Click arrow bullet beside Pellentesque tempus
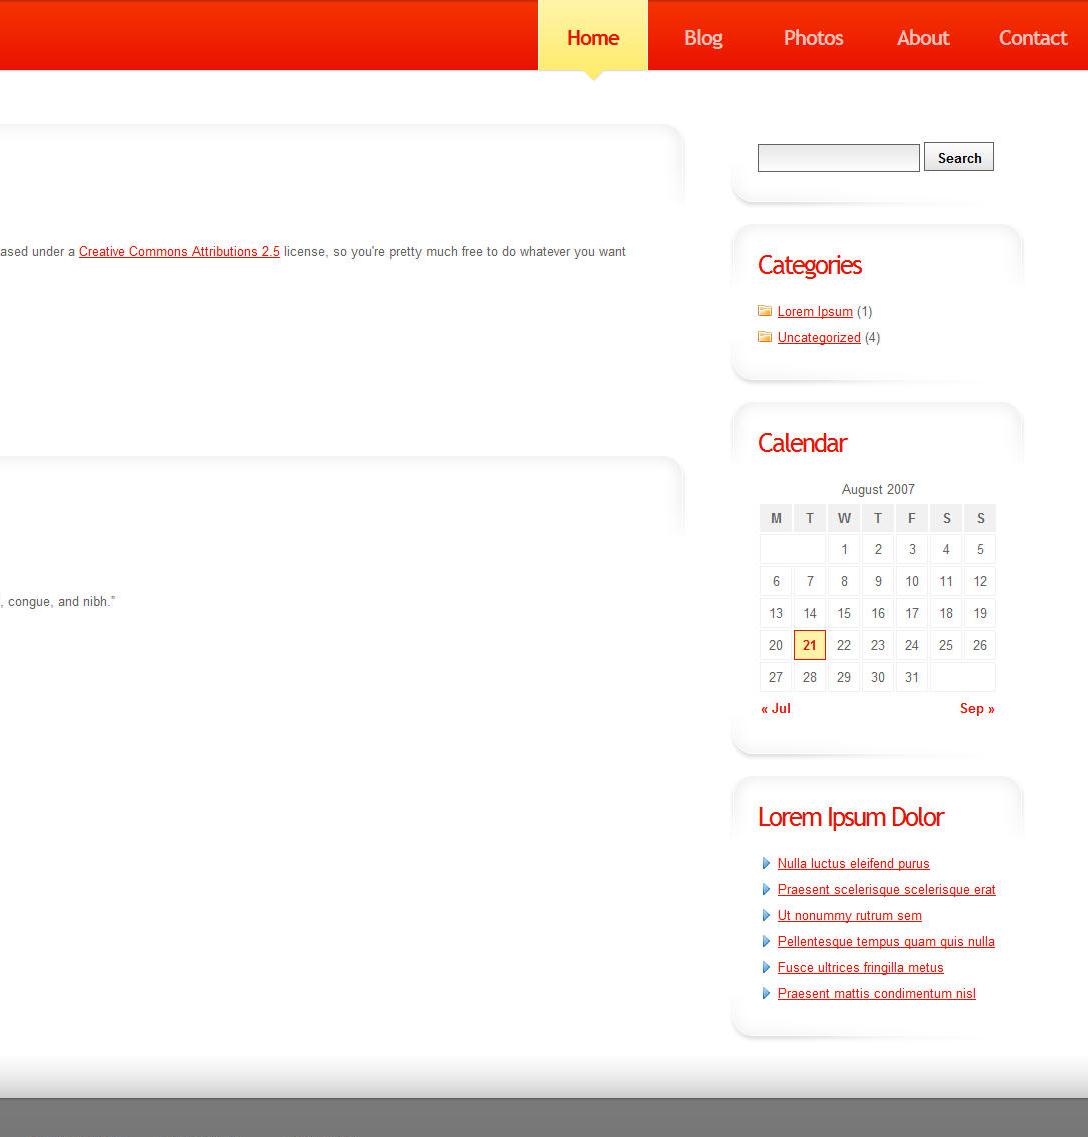The image size is (1088, 1137). [766, 941]
